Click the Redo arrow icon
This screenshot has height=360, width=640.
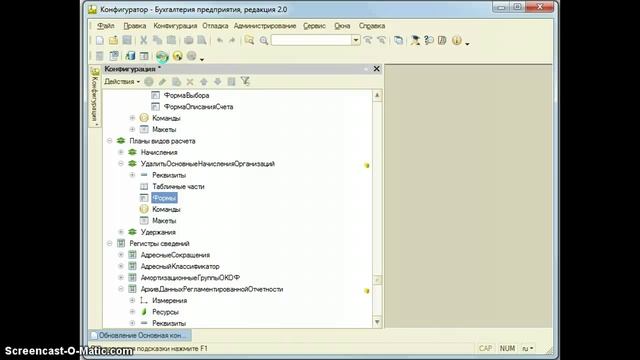pyautogui.click(x=232, y=40)
